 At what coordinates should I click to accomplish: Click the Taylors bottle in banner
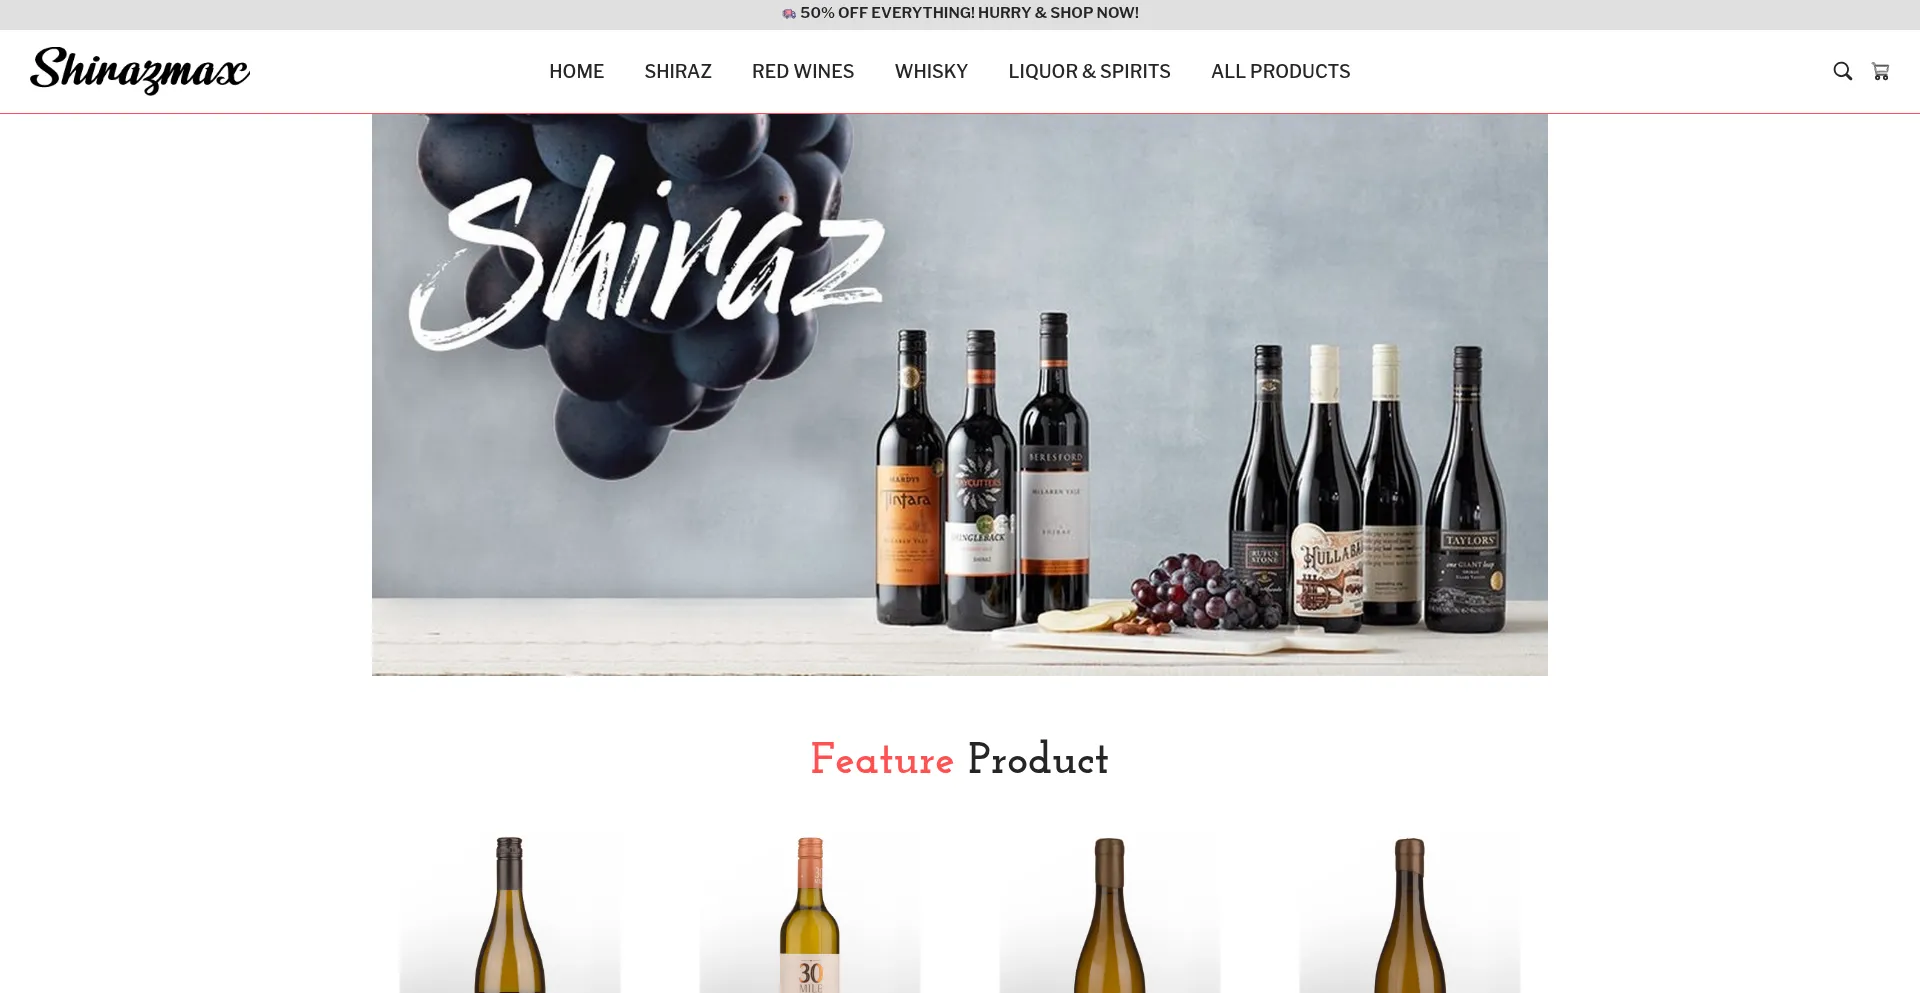[x=1467, y=490]
